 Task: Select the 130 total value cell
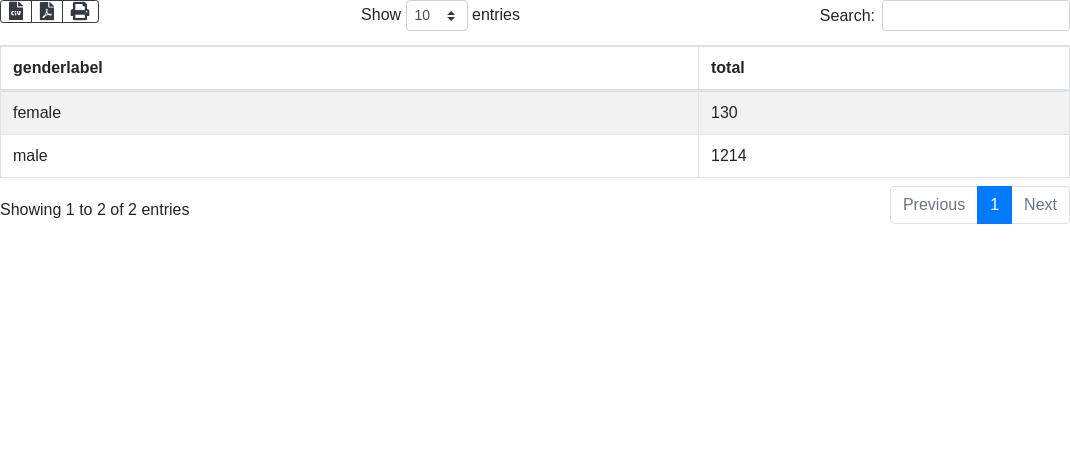pyautogui.click(x=884, y=113)
